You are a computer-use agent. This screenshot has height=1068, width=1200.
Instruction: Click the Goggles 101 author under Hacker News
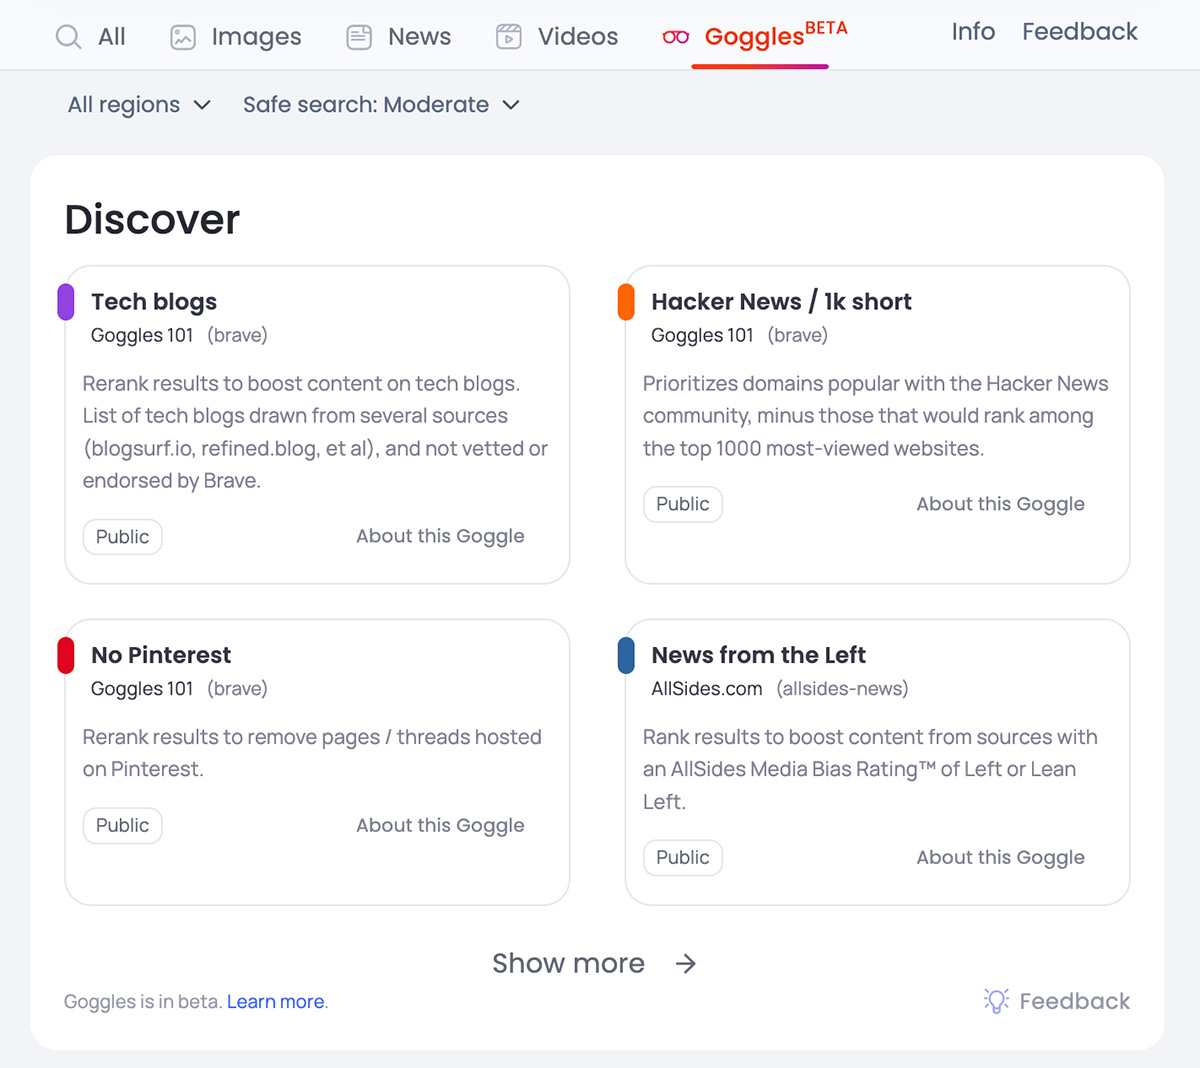[702, 335]
